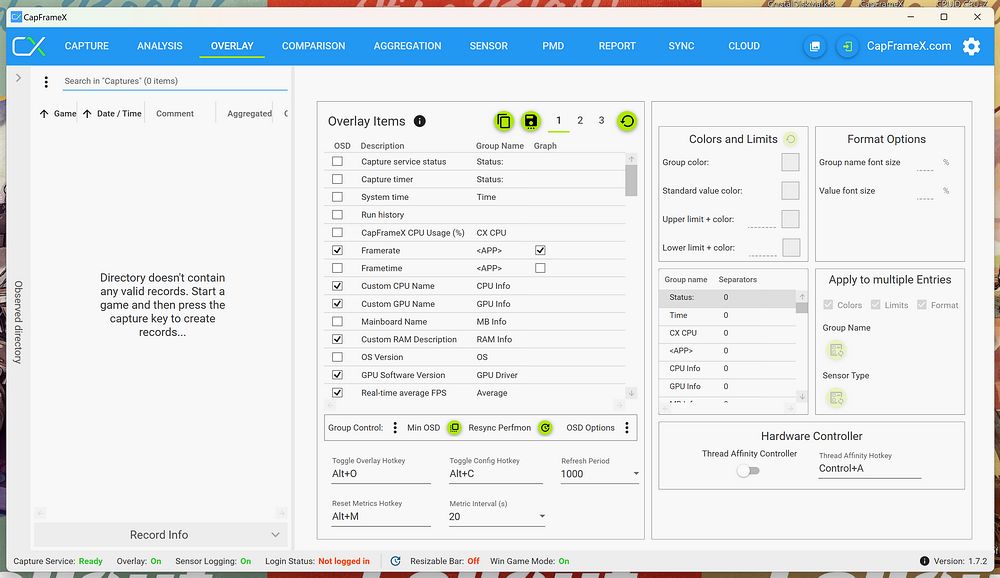
Task: Click the Toggle Config Hotkey field
Action: point(496,473)
